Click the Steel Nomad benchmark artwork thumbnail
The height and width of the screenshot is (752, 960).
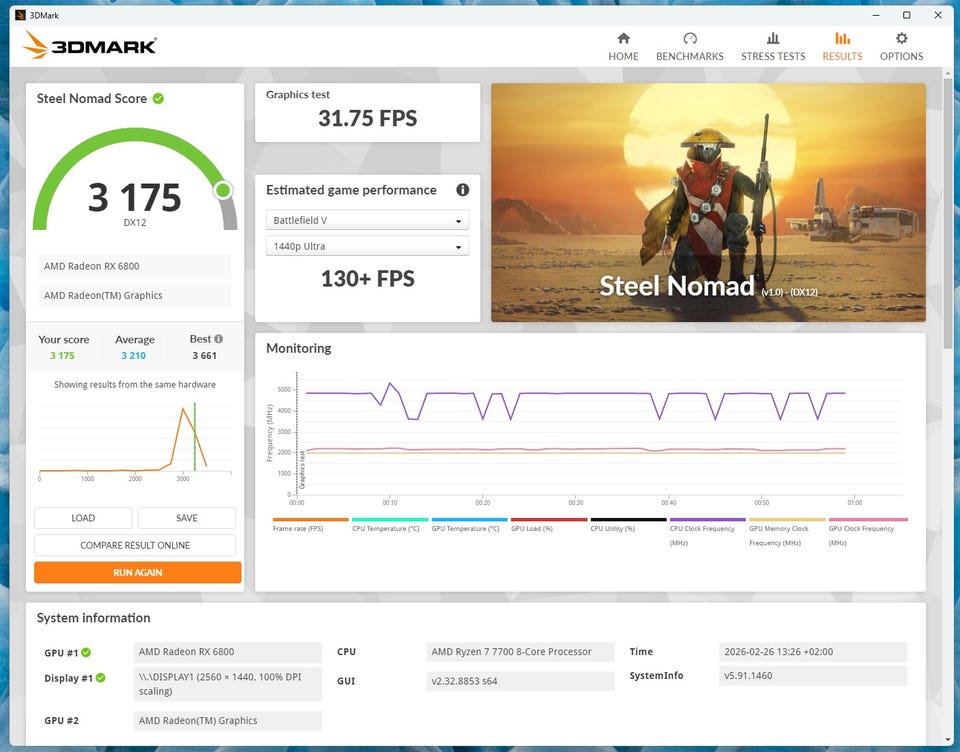(708, 202)
